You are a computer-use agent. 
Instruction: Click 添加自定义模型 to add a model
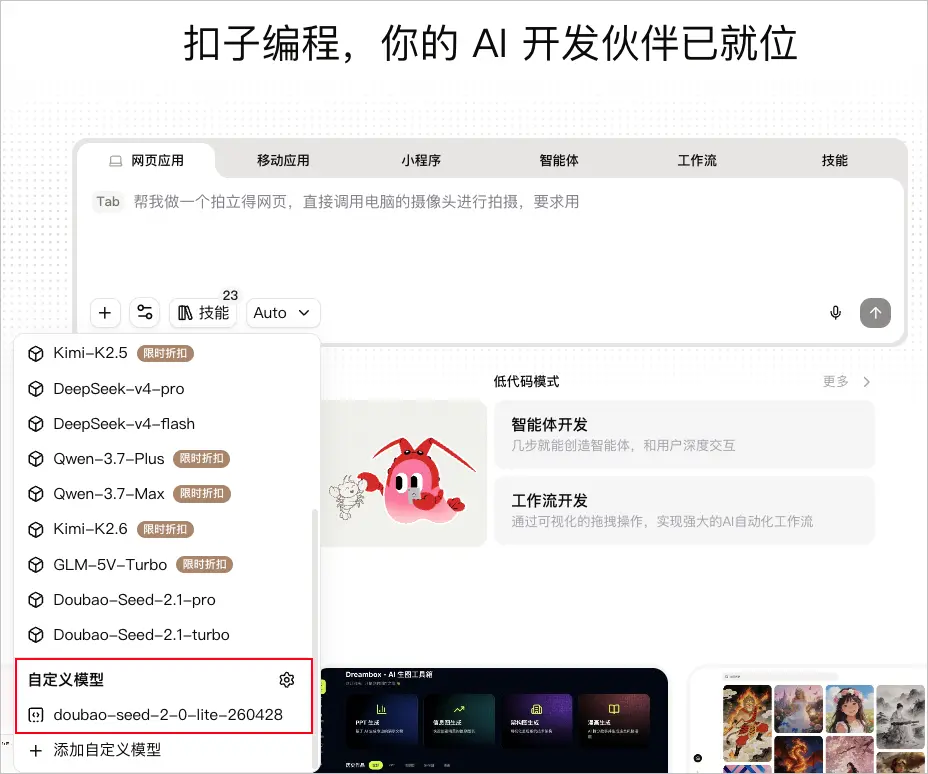coord(107,750)
